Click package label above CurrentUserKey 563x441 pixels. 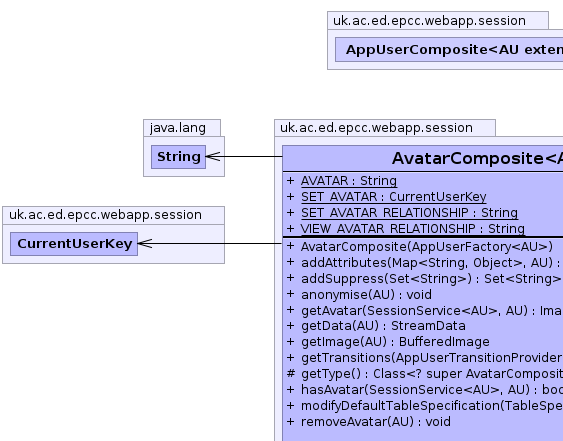[x=105, y=215]
